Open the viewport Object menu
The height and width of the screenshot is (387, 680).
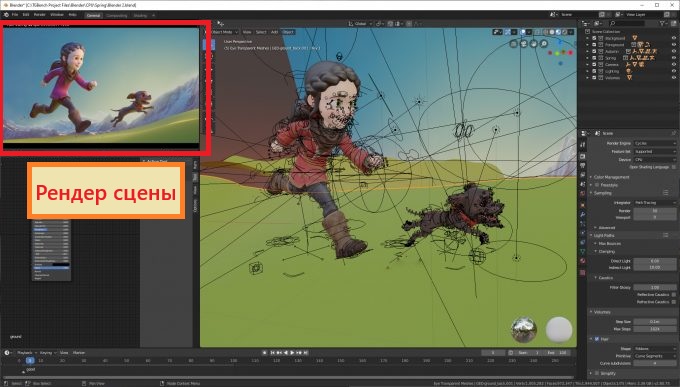288,32
